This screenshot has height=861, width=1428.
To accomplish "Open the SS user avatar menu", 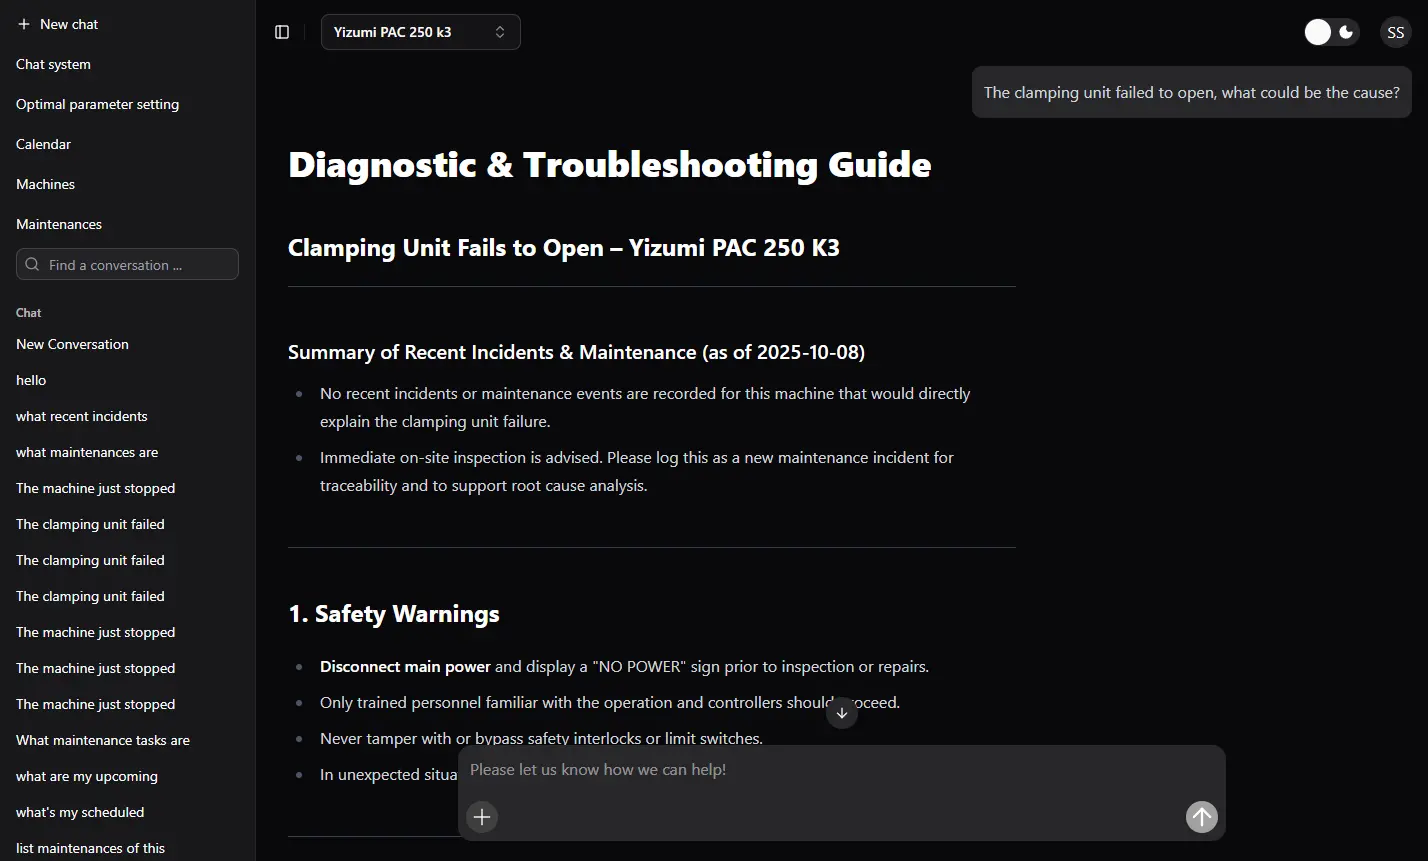I will (x=1395, y=32).
